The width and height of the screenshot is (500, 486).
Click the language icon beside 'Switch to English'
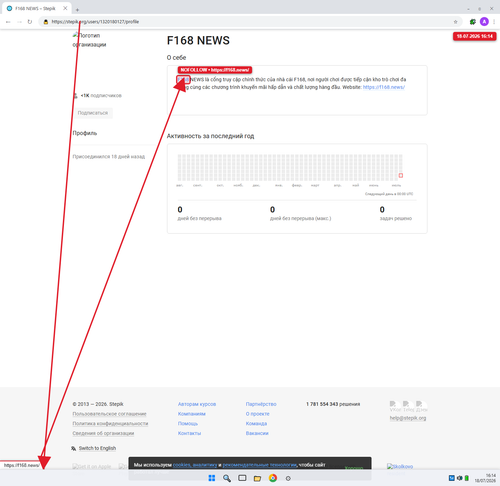(74, 449)
